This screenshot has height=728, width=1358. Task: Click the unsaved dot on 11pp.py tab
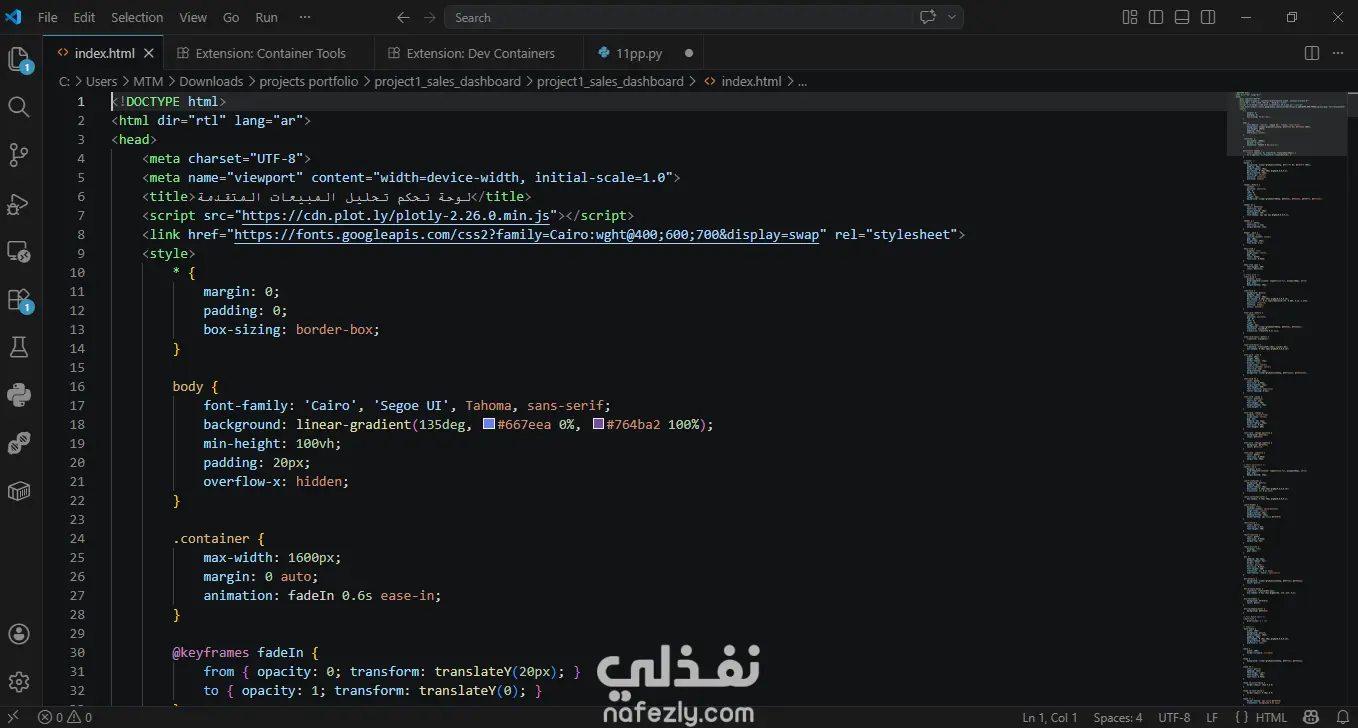689,53
